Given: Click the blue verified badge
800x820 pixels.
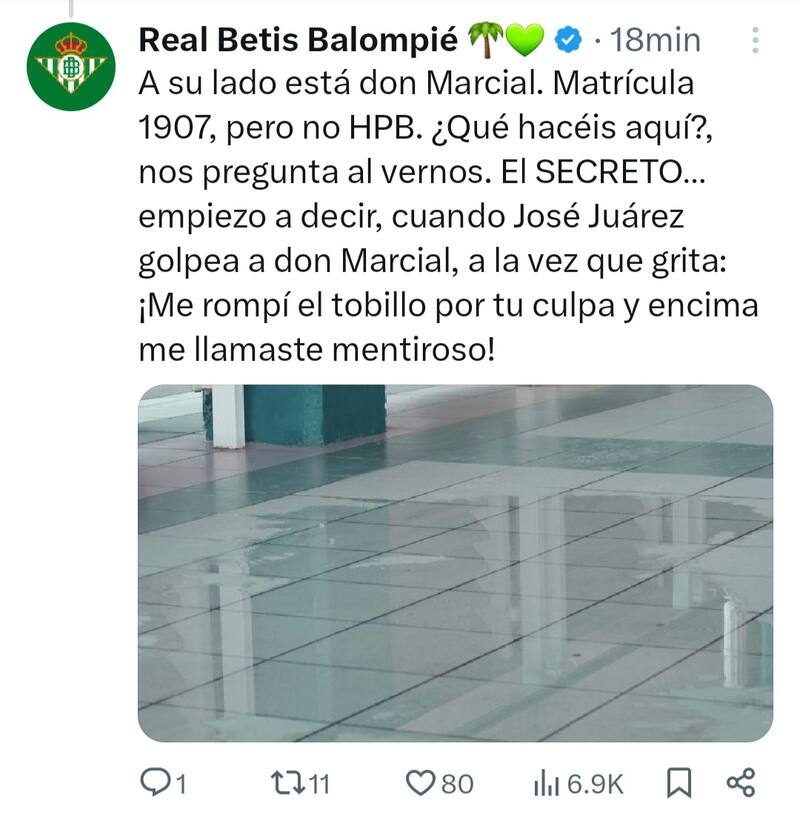Looking at the screenshot, I should coord(569,40).
